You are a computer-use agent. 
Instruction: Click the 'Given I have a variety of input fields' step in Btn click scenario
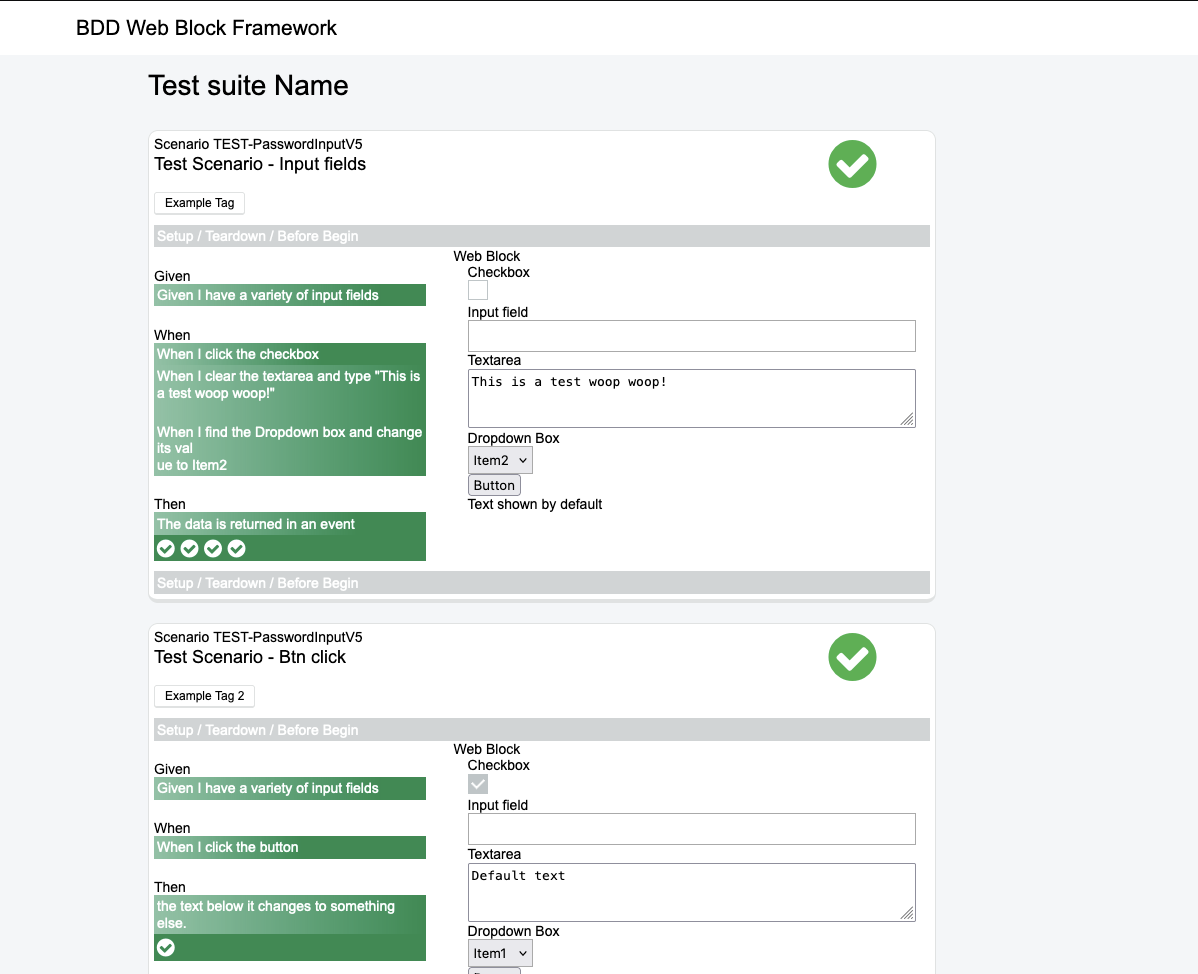click(290, 788)
